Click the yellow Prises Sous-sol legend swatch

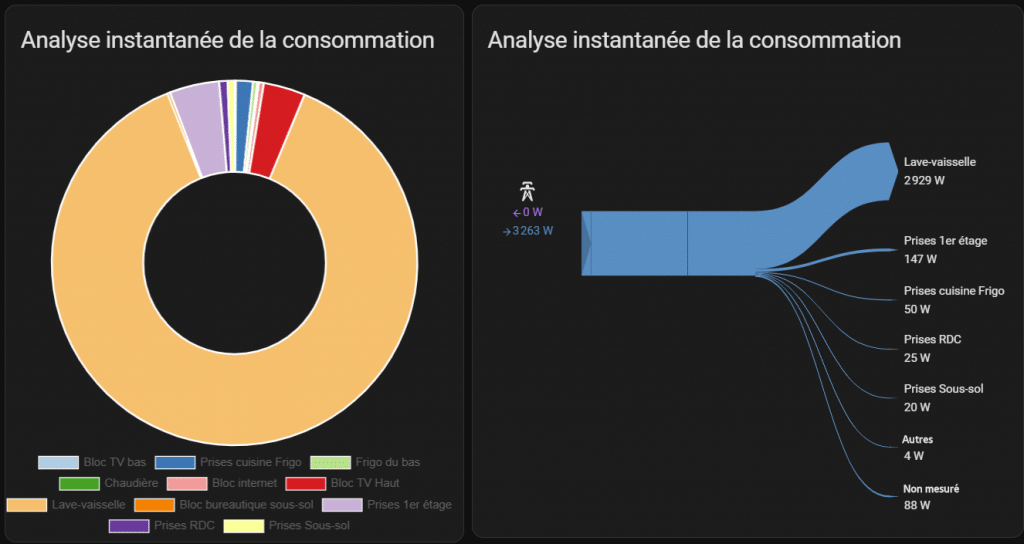pyautogui.click(x=243, y=526)
